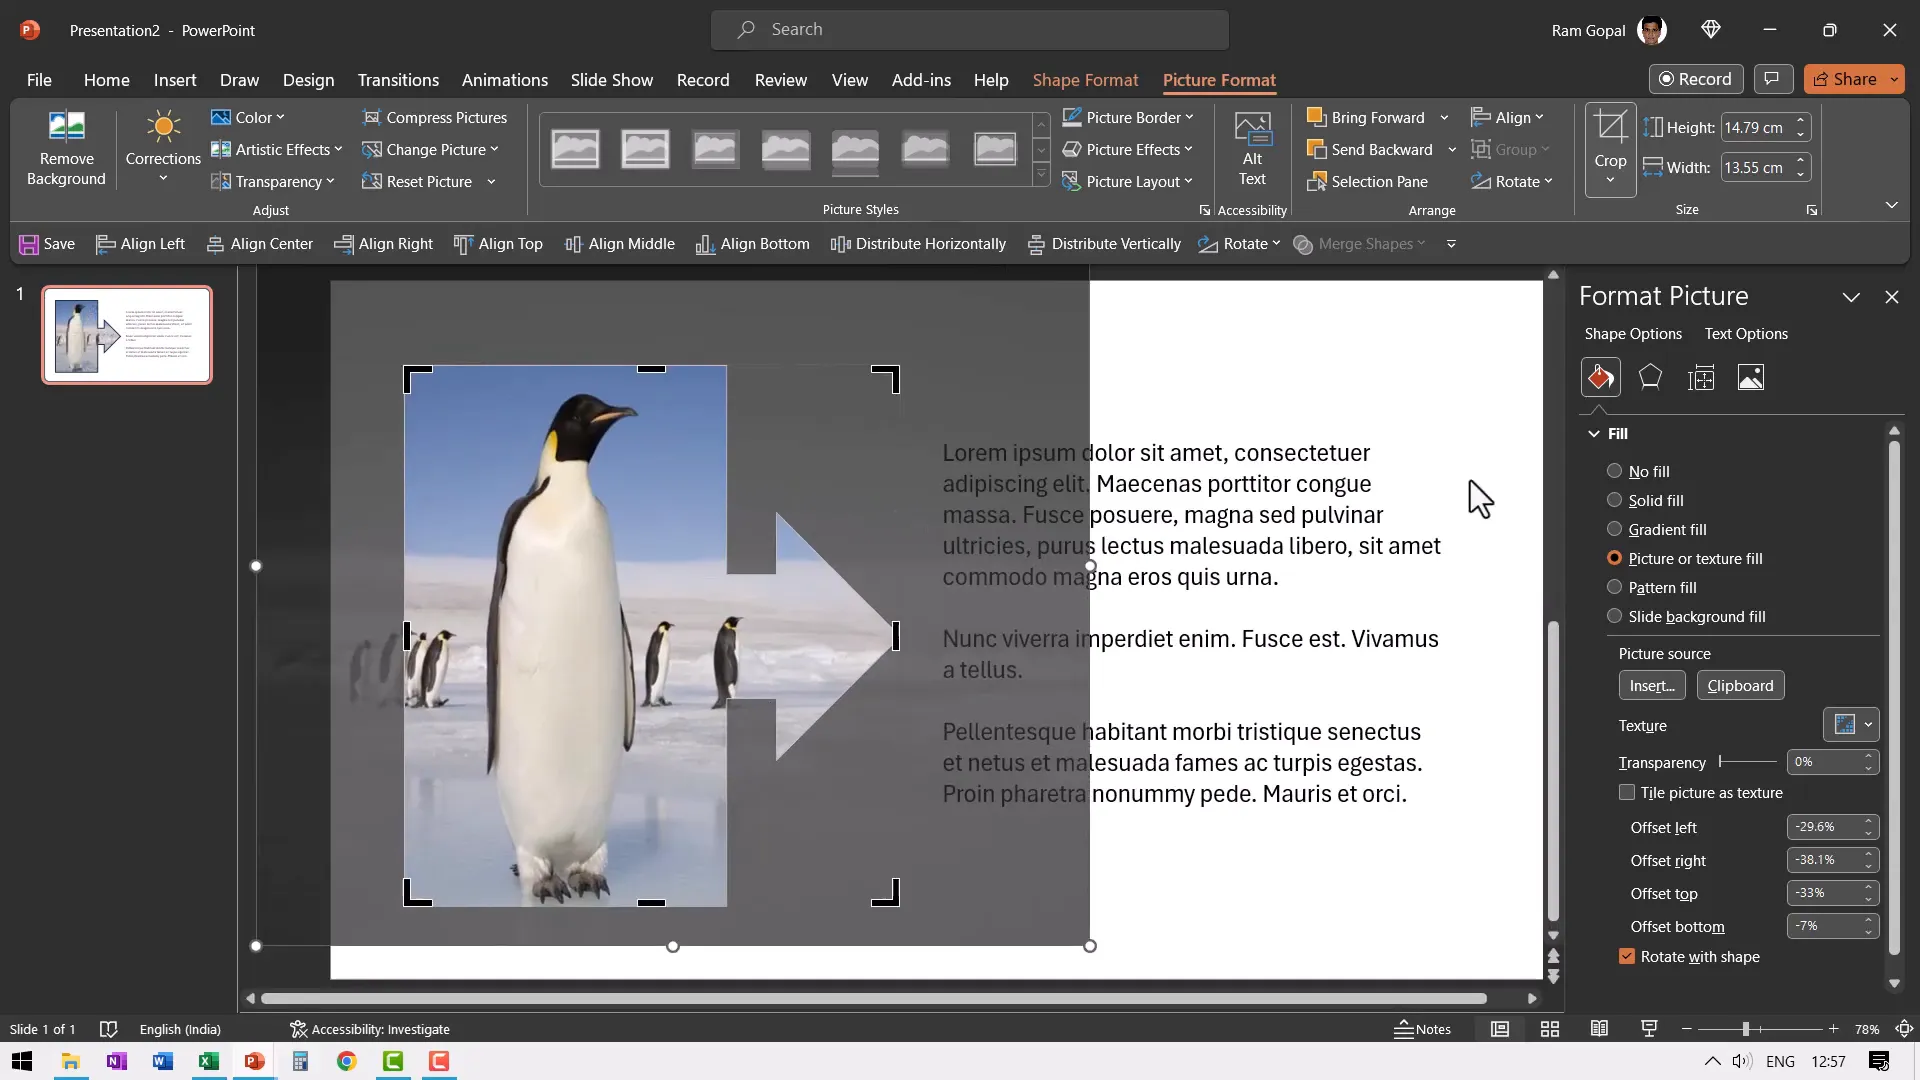Click Align Center command
This screenshot has width=1920, height=1080.
pyautogui.click(x=259, y=244)
